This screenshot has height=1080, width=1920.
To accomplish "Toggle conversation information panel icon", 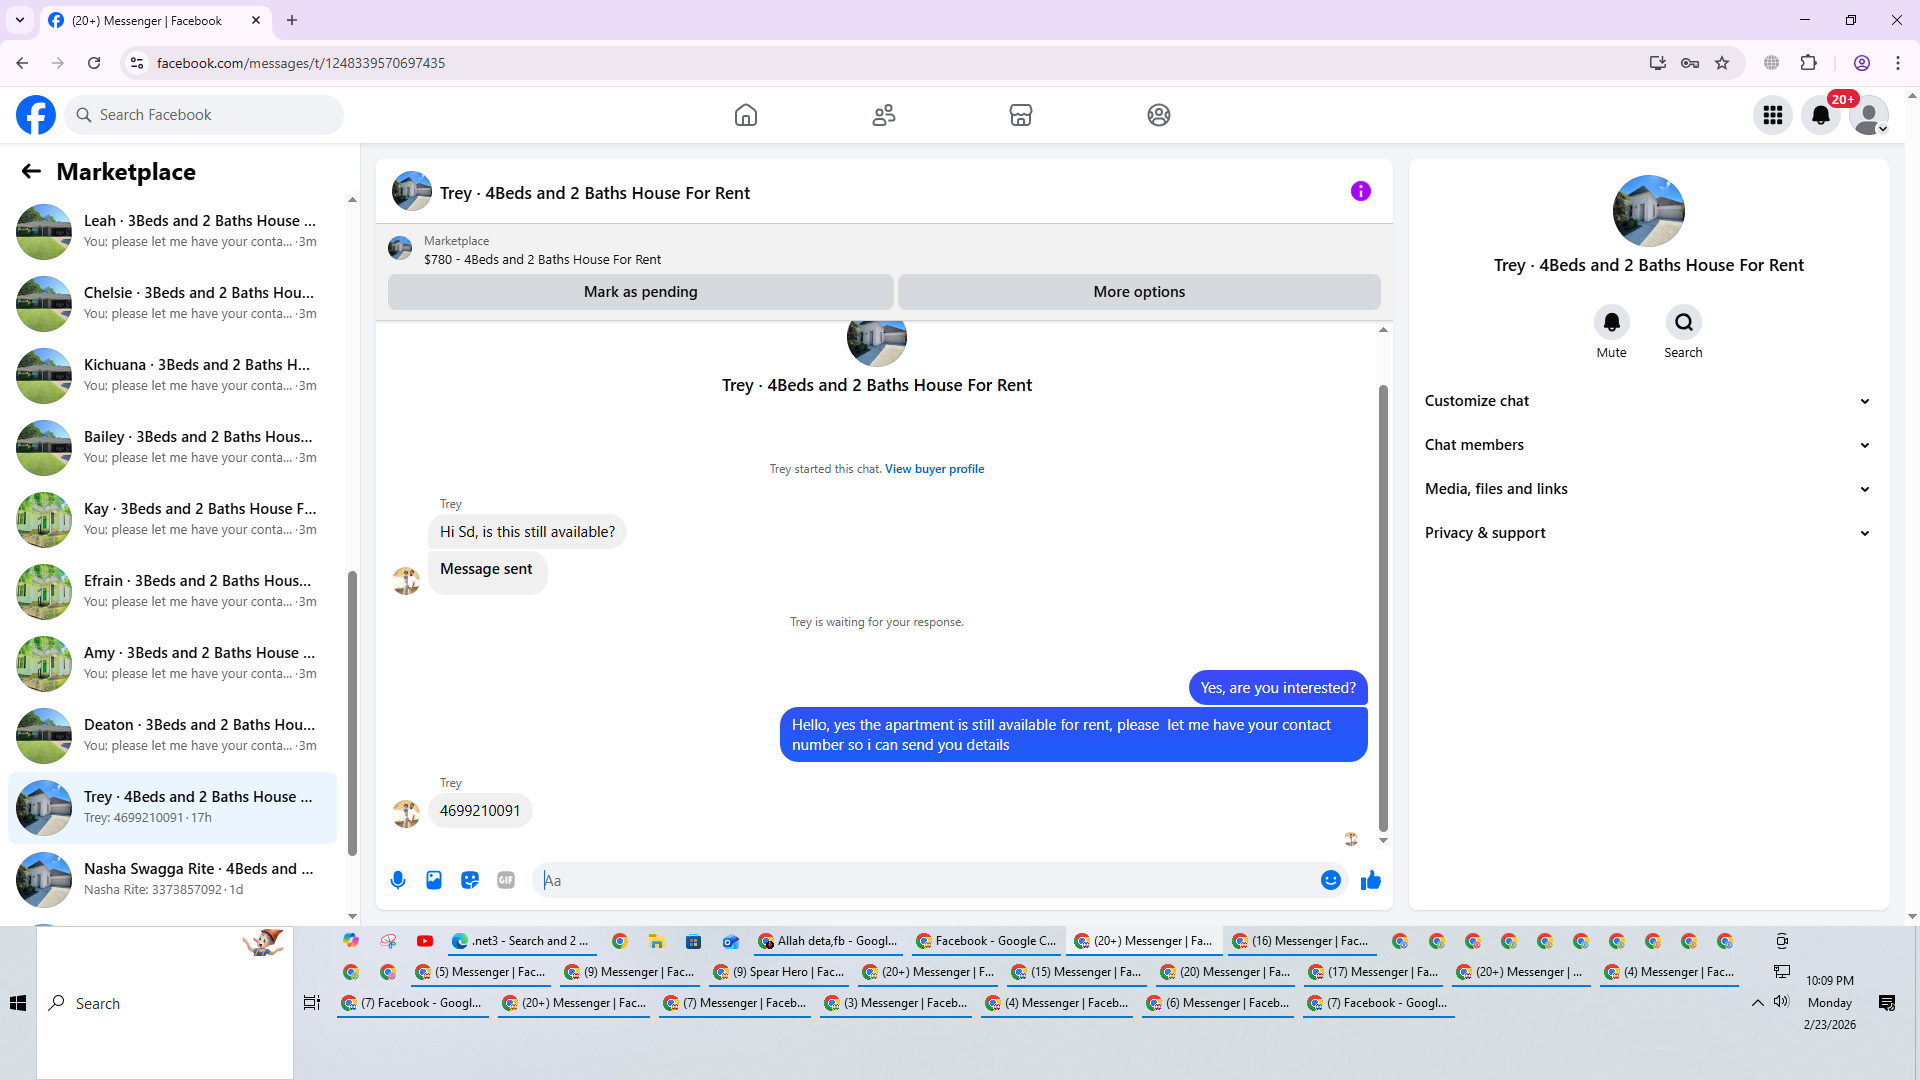I will pos(1360,191).
